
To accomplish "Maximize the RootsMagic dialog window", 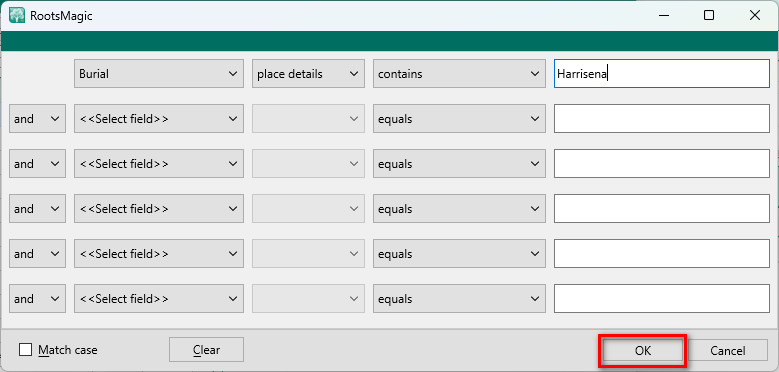I will 709,15.
